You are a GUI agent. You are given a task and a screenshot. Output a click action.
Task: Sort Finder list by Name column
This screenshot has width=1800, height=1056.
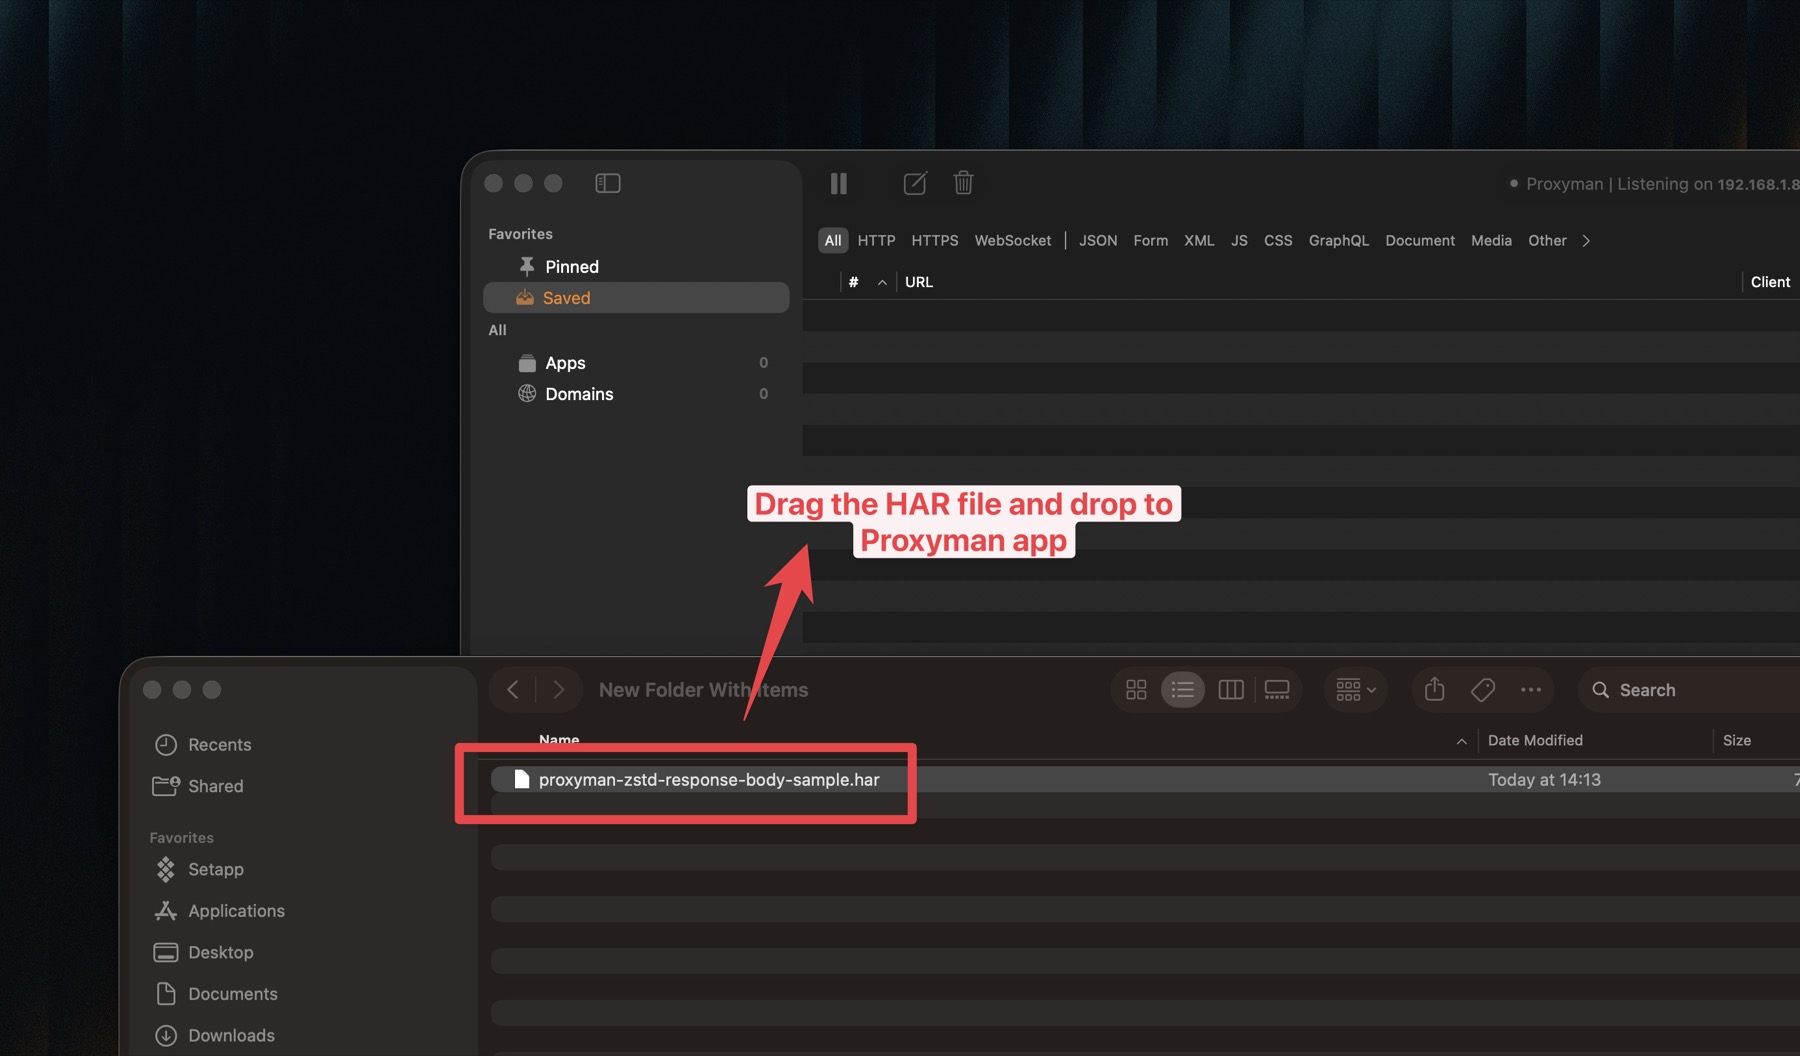click(559, 740)
